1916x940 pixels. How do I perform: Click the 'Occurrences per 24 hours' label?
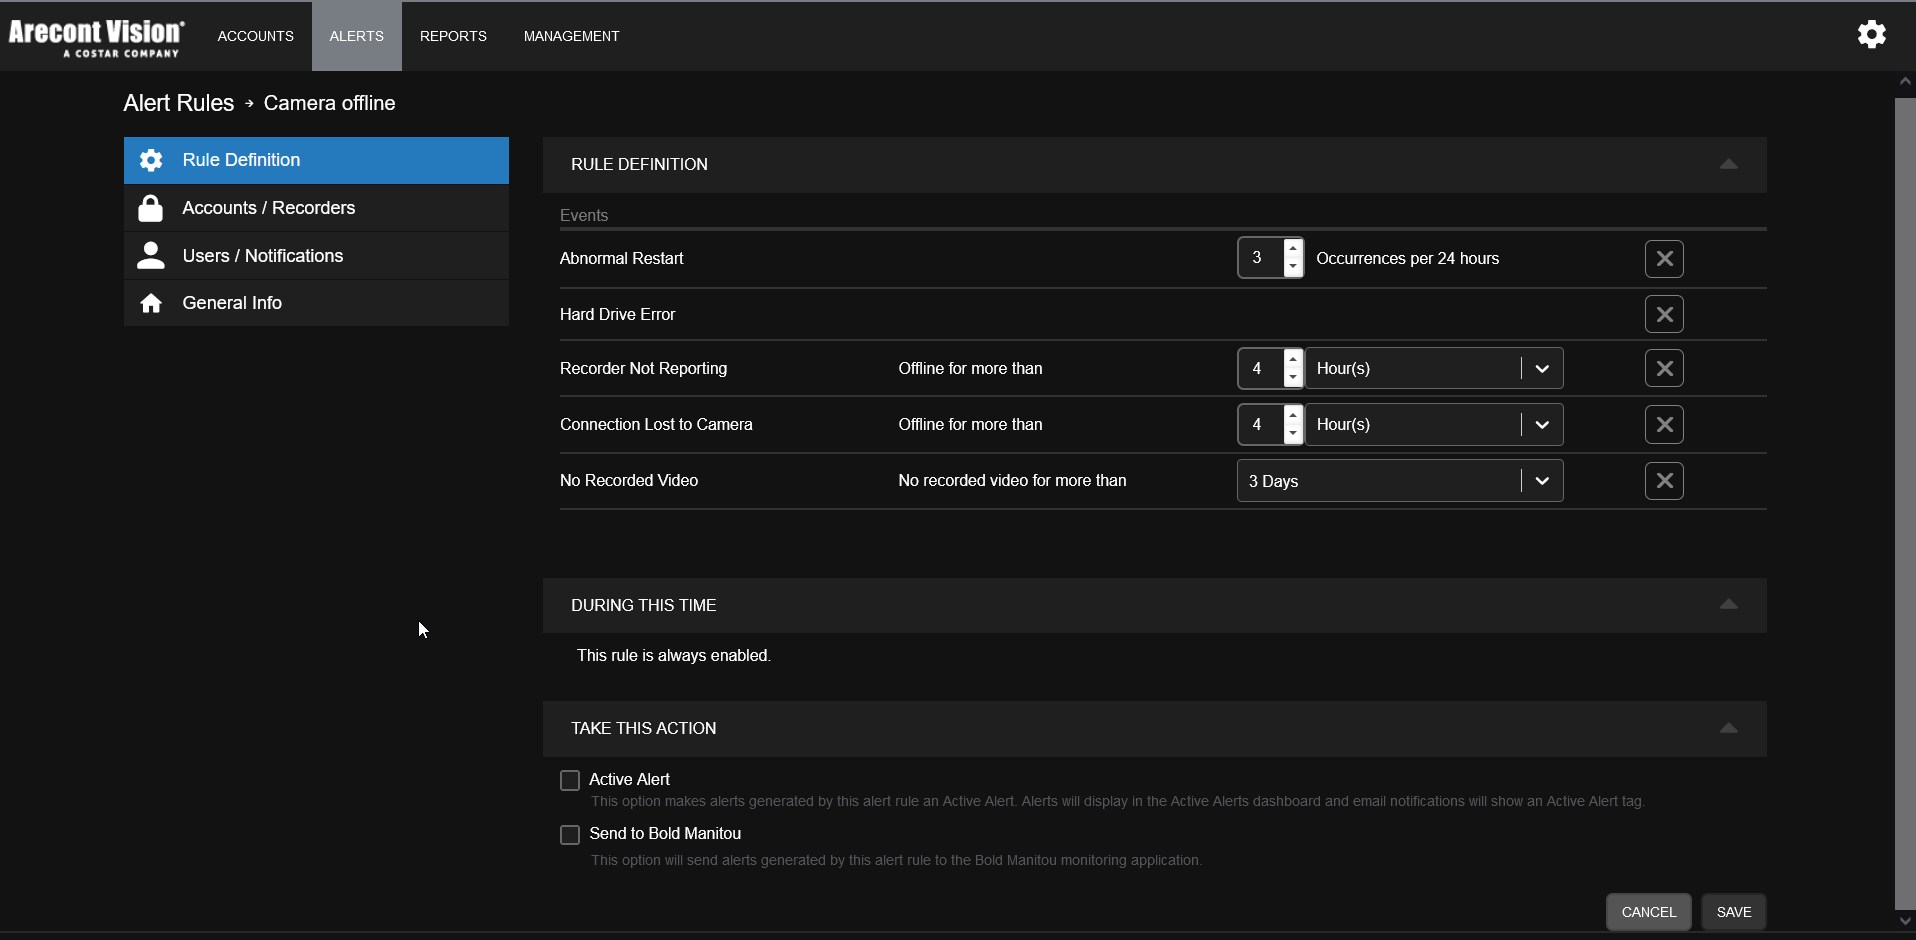coord(1408,259)
